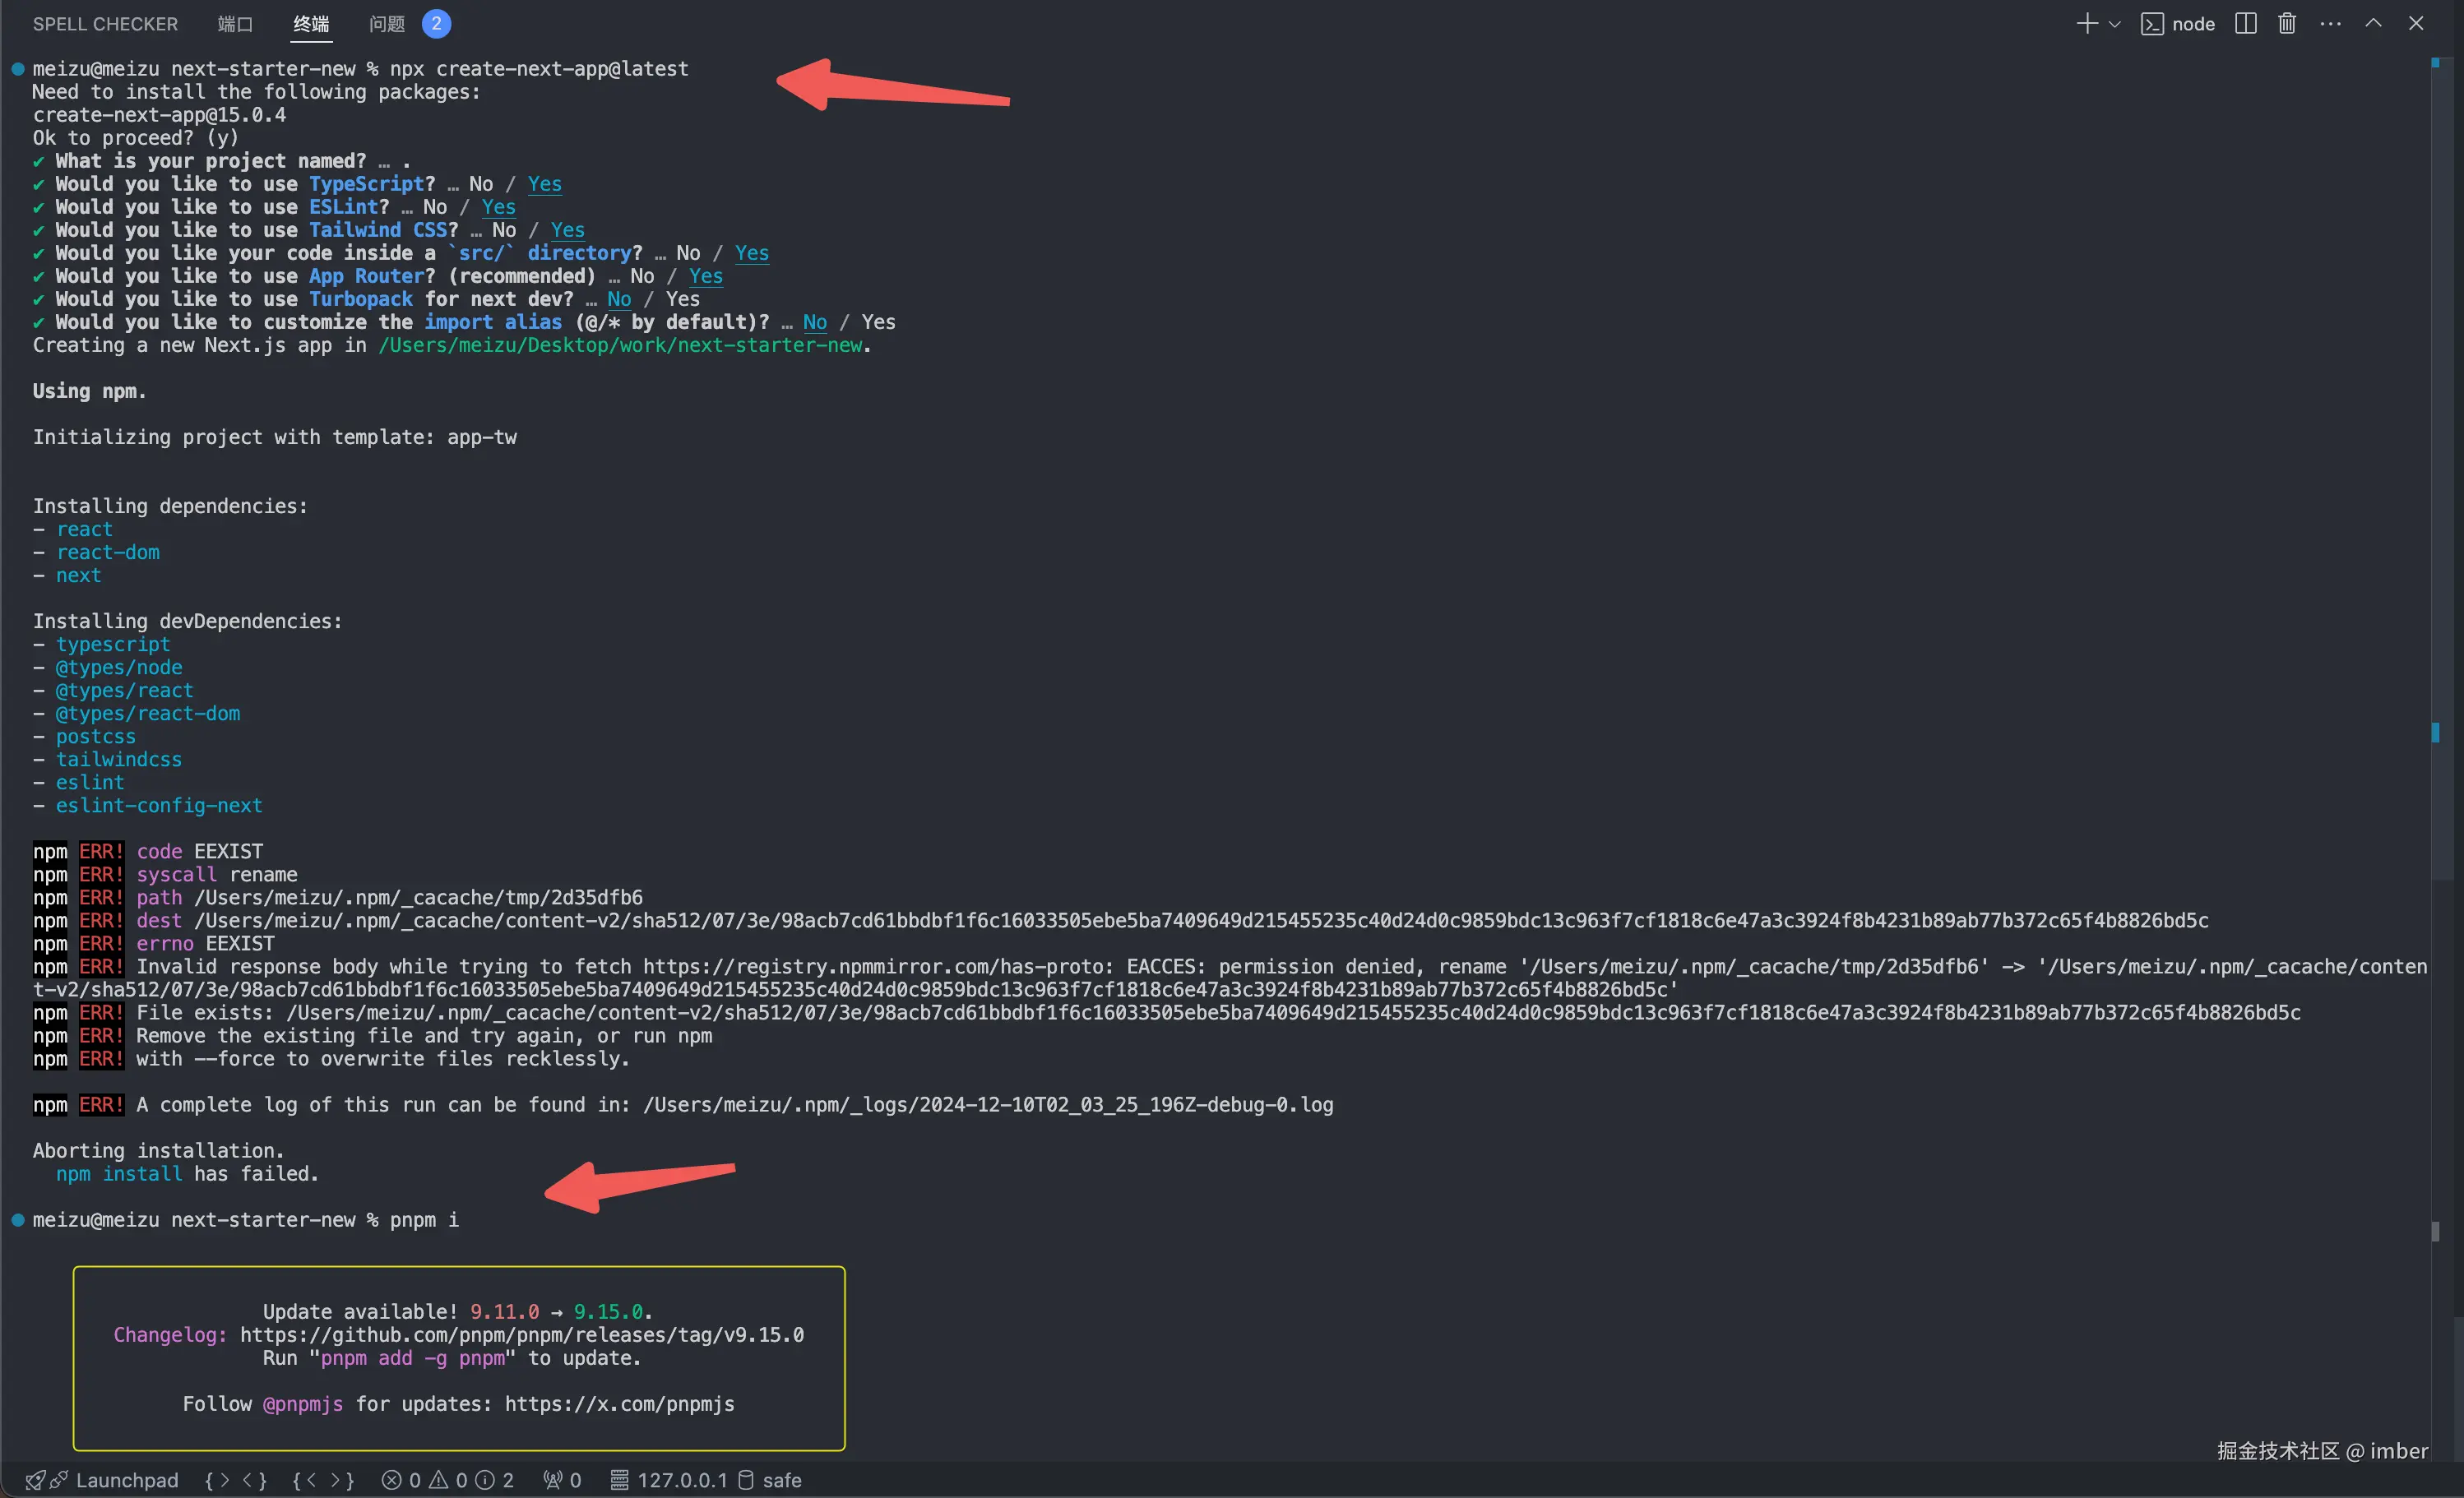Click the node terminal shell icon
The width and height of the screenshot is (2464, 1498).
click(2152, 24)
